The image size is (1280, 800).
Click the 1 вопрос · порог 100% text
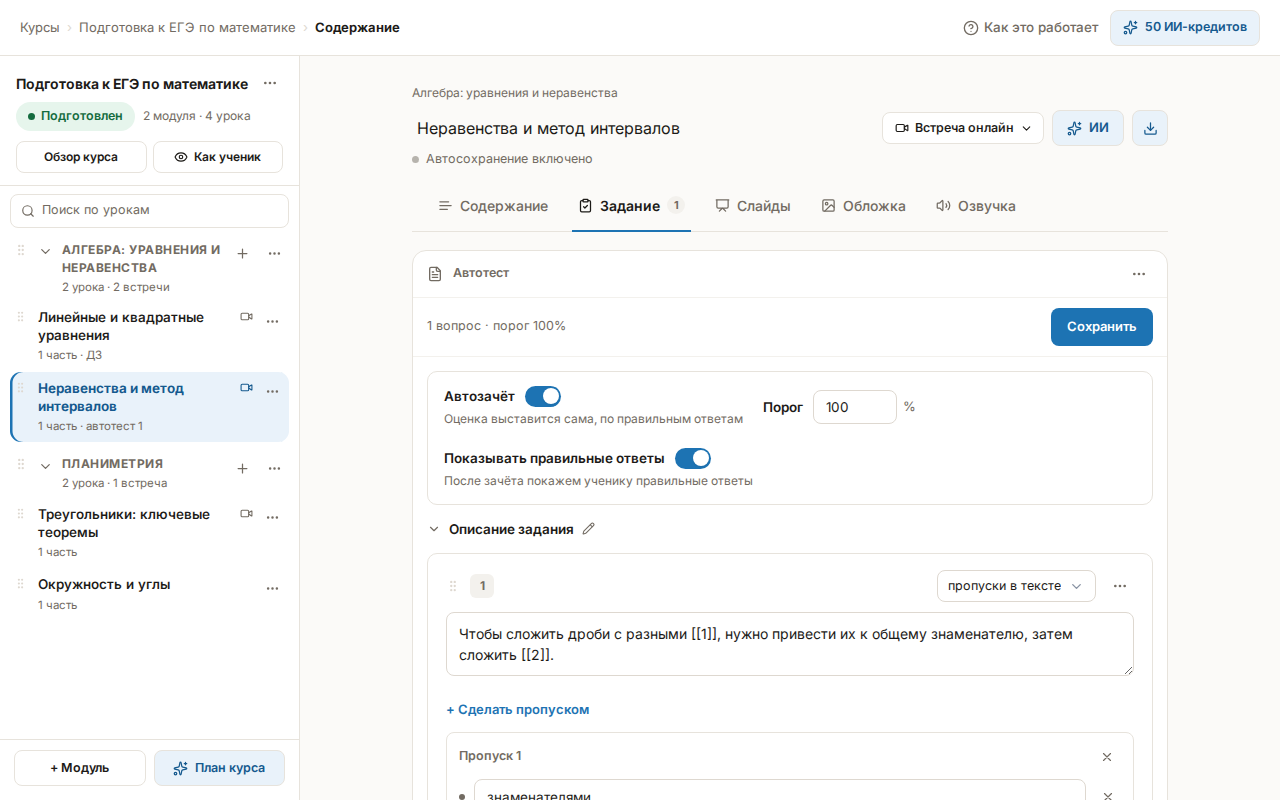pyautogui.click(x=496, y=326)
